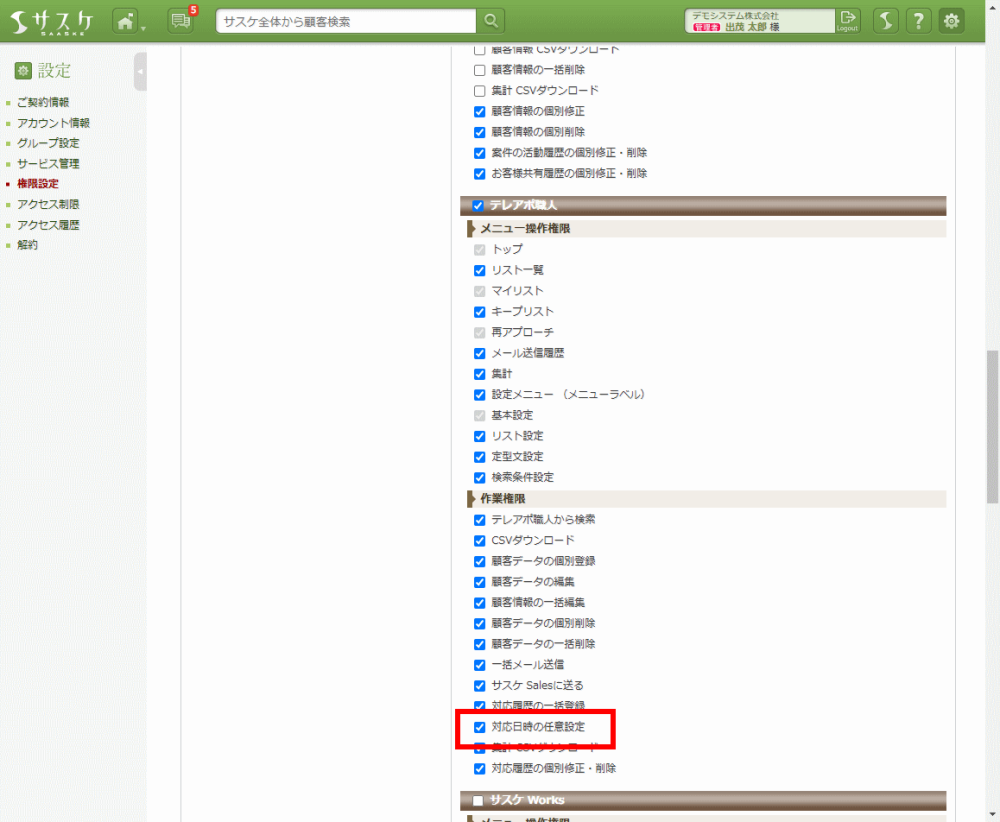Open the settings gear icon in header
Image resolution: width=1000 pixels, height=822 pixels.
point(952,21)
